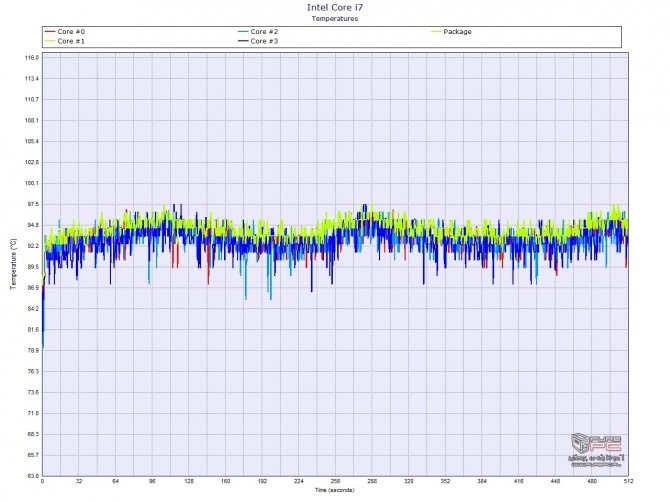Screen dimensions: 670x502
Task: Click the Temperature (°C) axis label
Action: (x=14, y=264)
